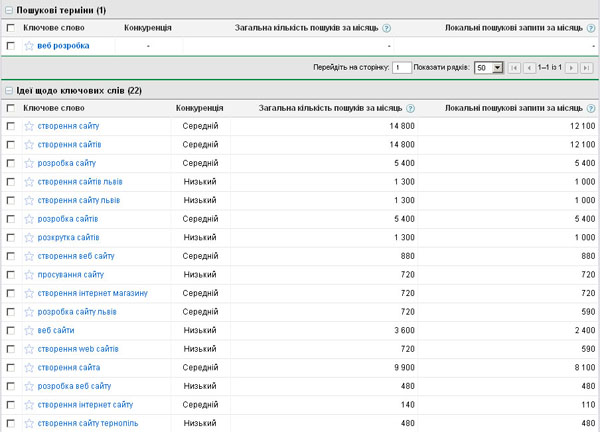Star the keyword створення сайту львів
600x432 pixels.
[29, 201]
